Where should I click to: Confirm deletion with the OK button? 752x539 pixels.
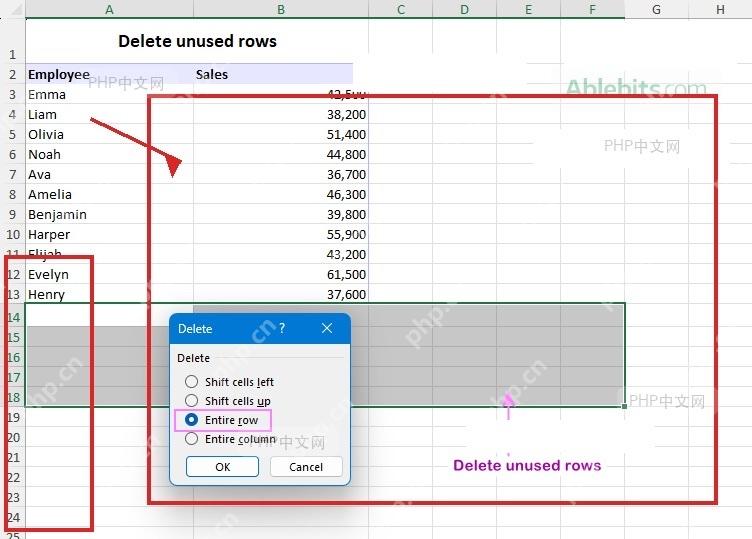tap(223, 467)
